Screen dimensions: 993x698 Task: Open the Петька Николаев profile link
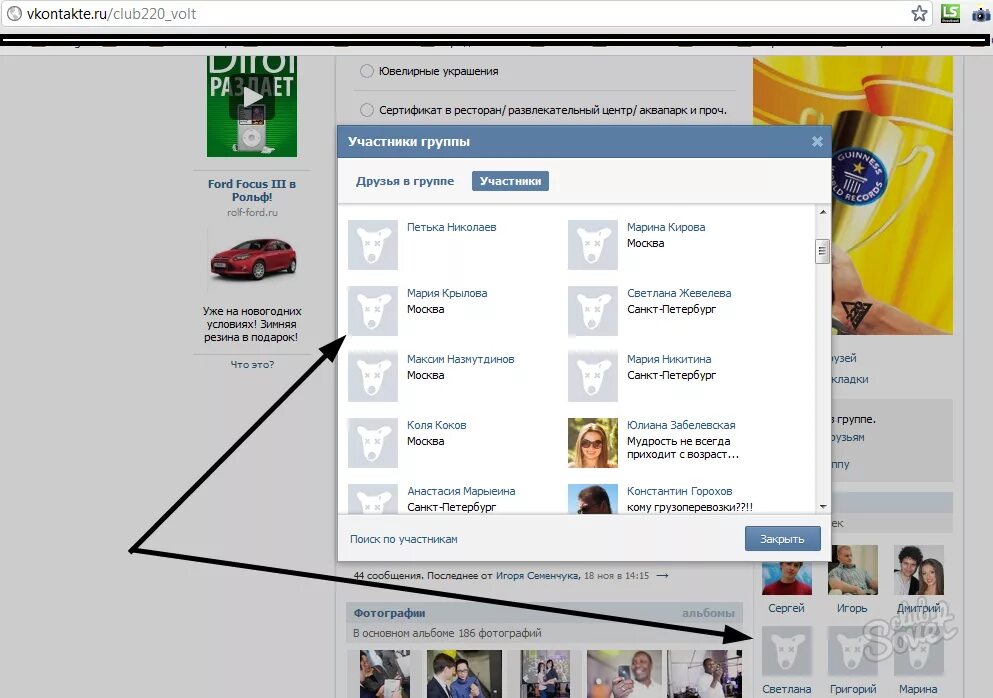pyautogui.click(x=452, y=227)
